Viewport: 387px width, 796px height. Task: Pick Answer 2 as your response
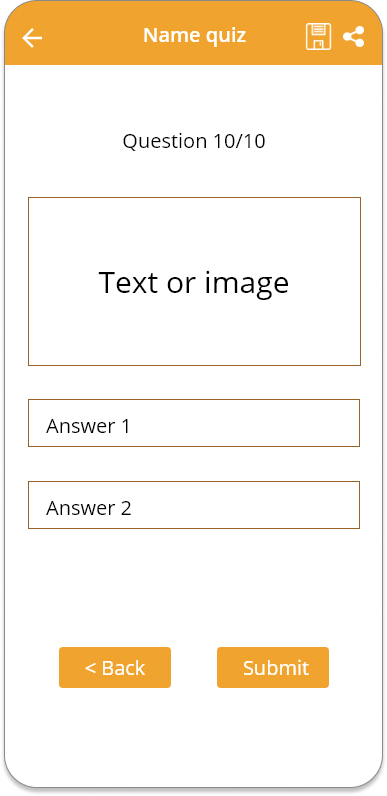tap(194, 505)
